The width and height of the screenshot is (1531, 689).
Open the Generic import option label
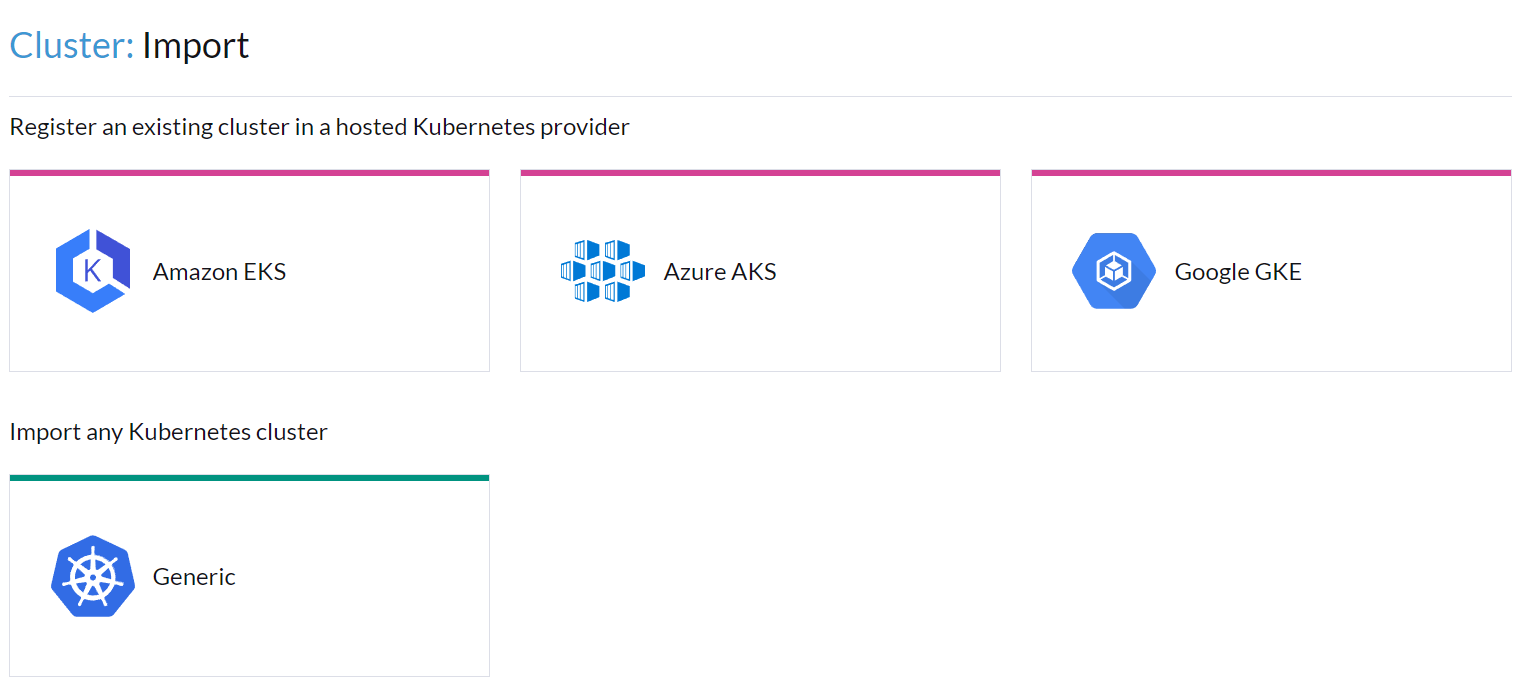click(194, 577)
